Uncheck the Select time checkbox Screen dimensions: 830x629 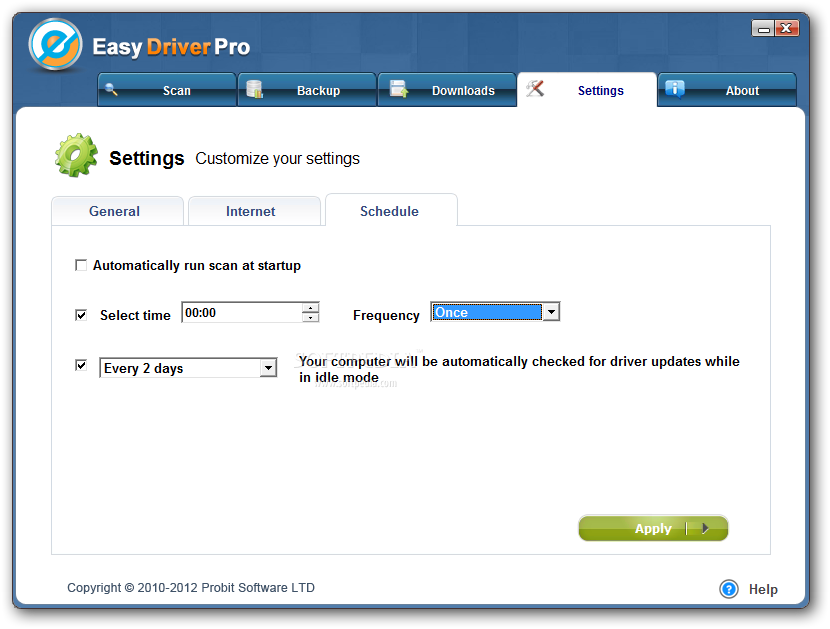(x=81, y=315)
